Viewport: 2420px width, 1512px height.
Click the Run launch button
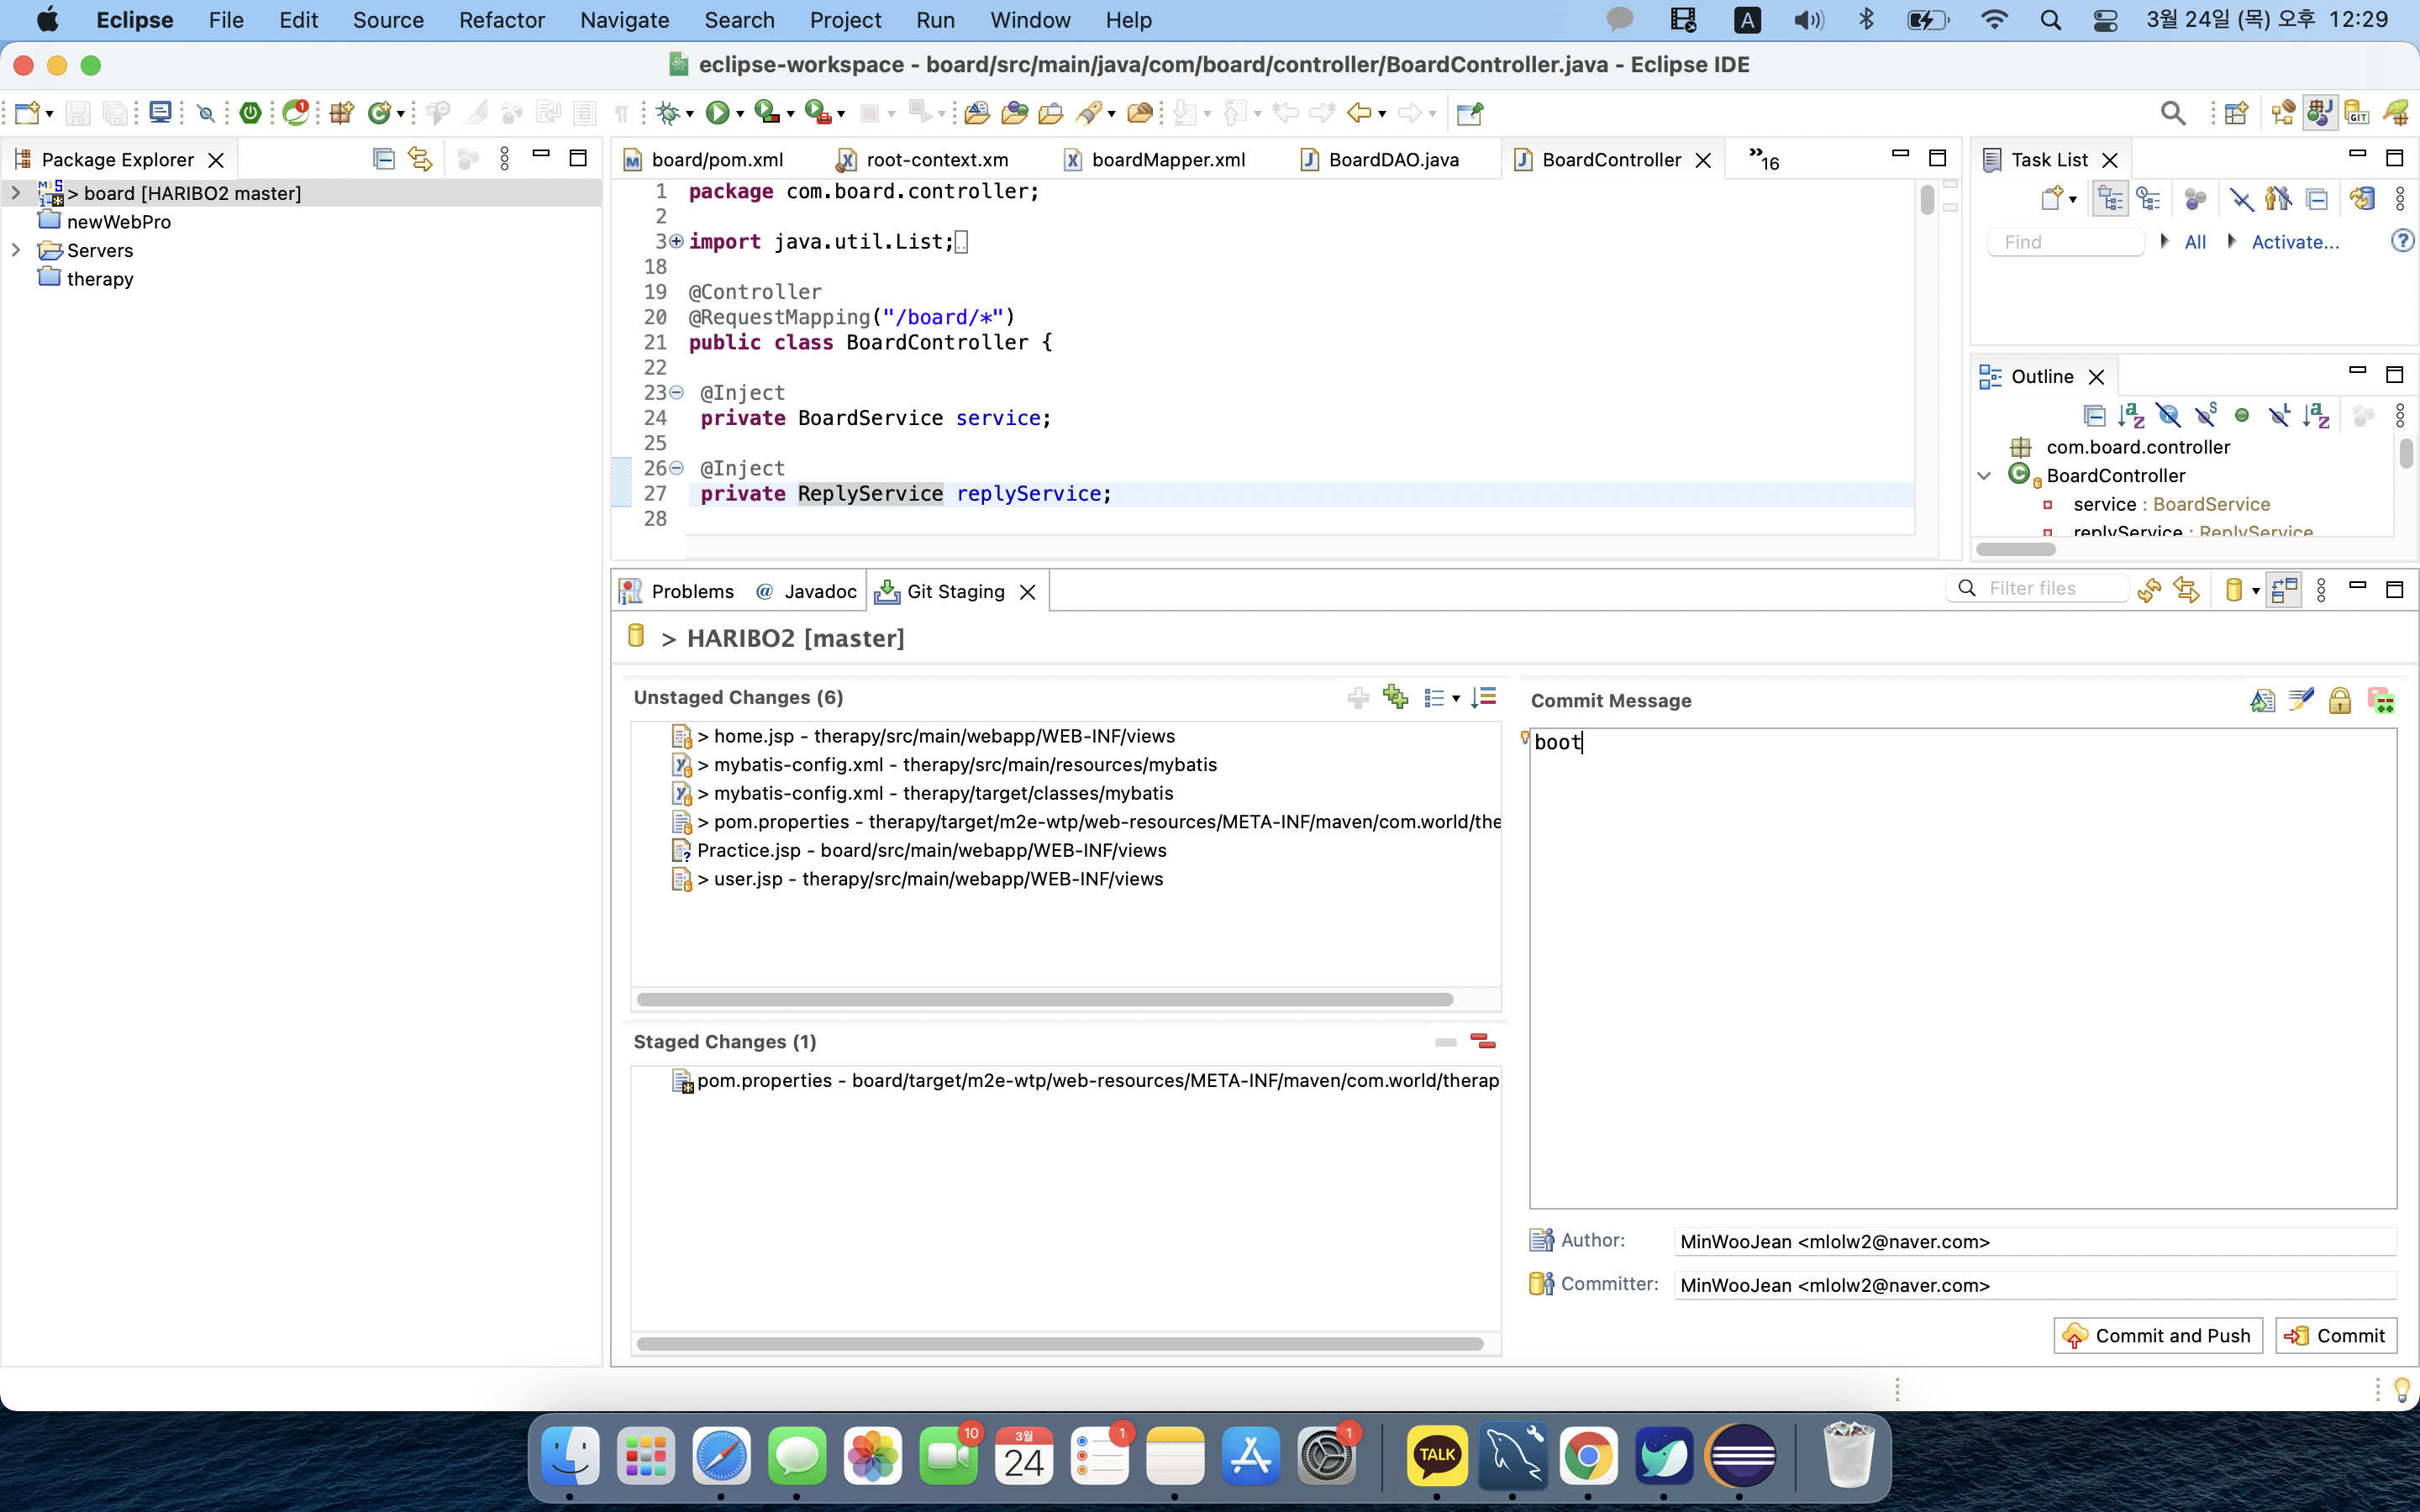point(716,113)
